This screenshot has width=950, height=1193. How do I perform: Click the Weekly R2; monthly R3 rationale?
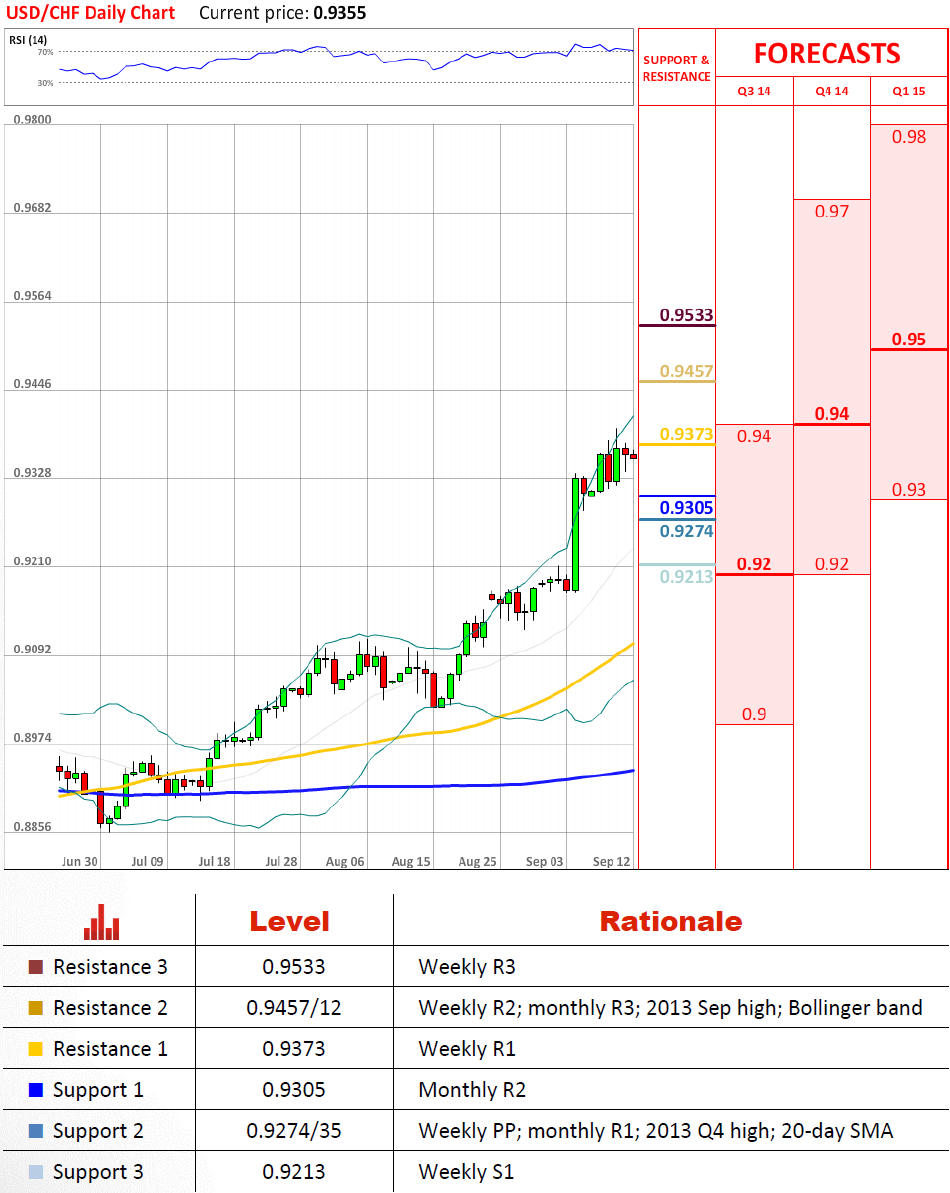click(x=670, y=1008)
